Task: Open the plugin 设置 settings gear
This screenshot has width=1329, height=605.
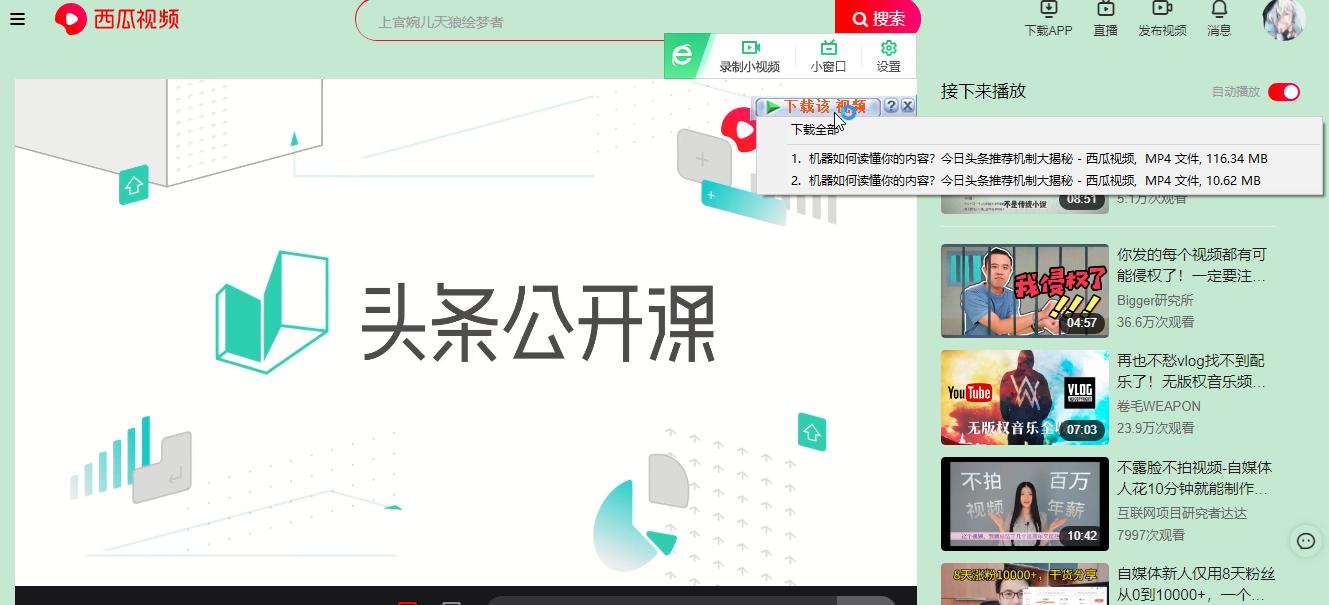Action: (x=888, y=55)
